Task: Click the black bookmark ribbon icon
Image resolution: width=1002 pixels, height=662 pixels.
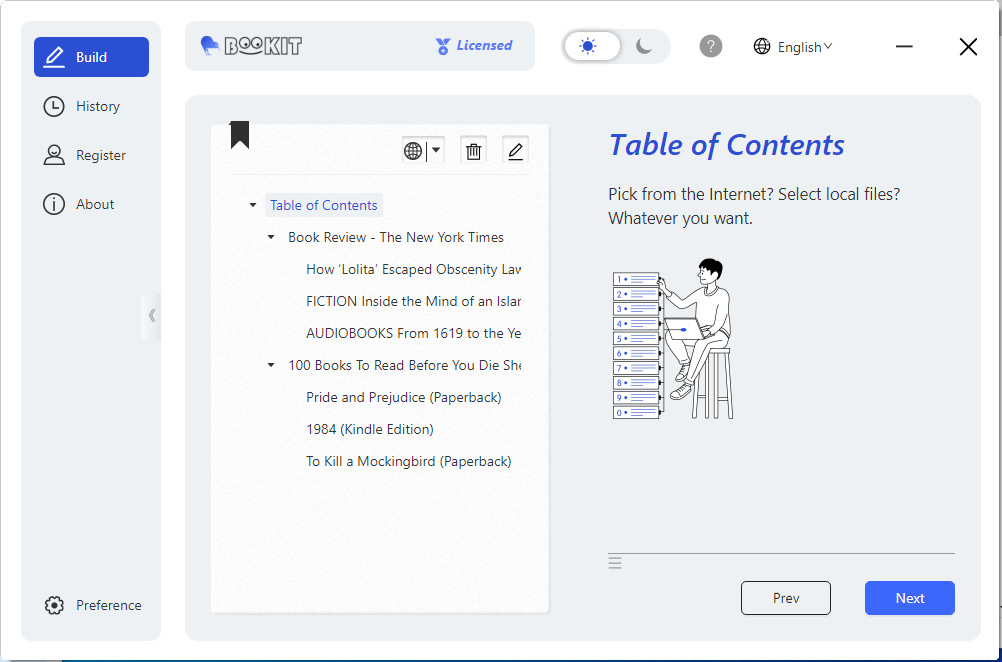Action: pos(240,135)
